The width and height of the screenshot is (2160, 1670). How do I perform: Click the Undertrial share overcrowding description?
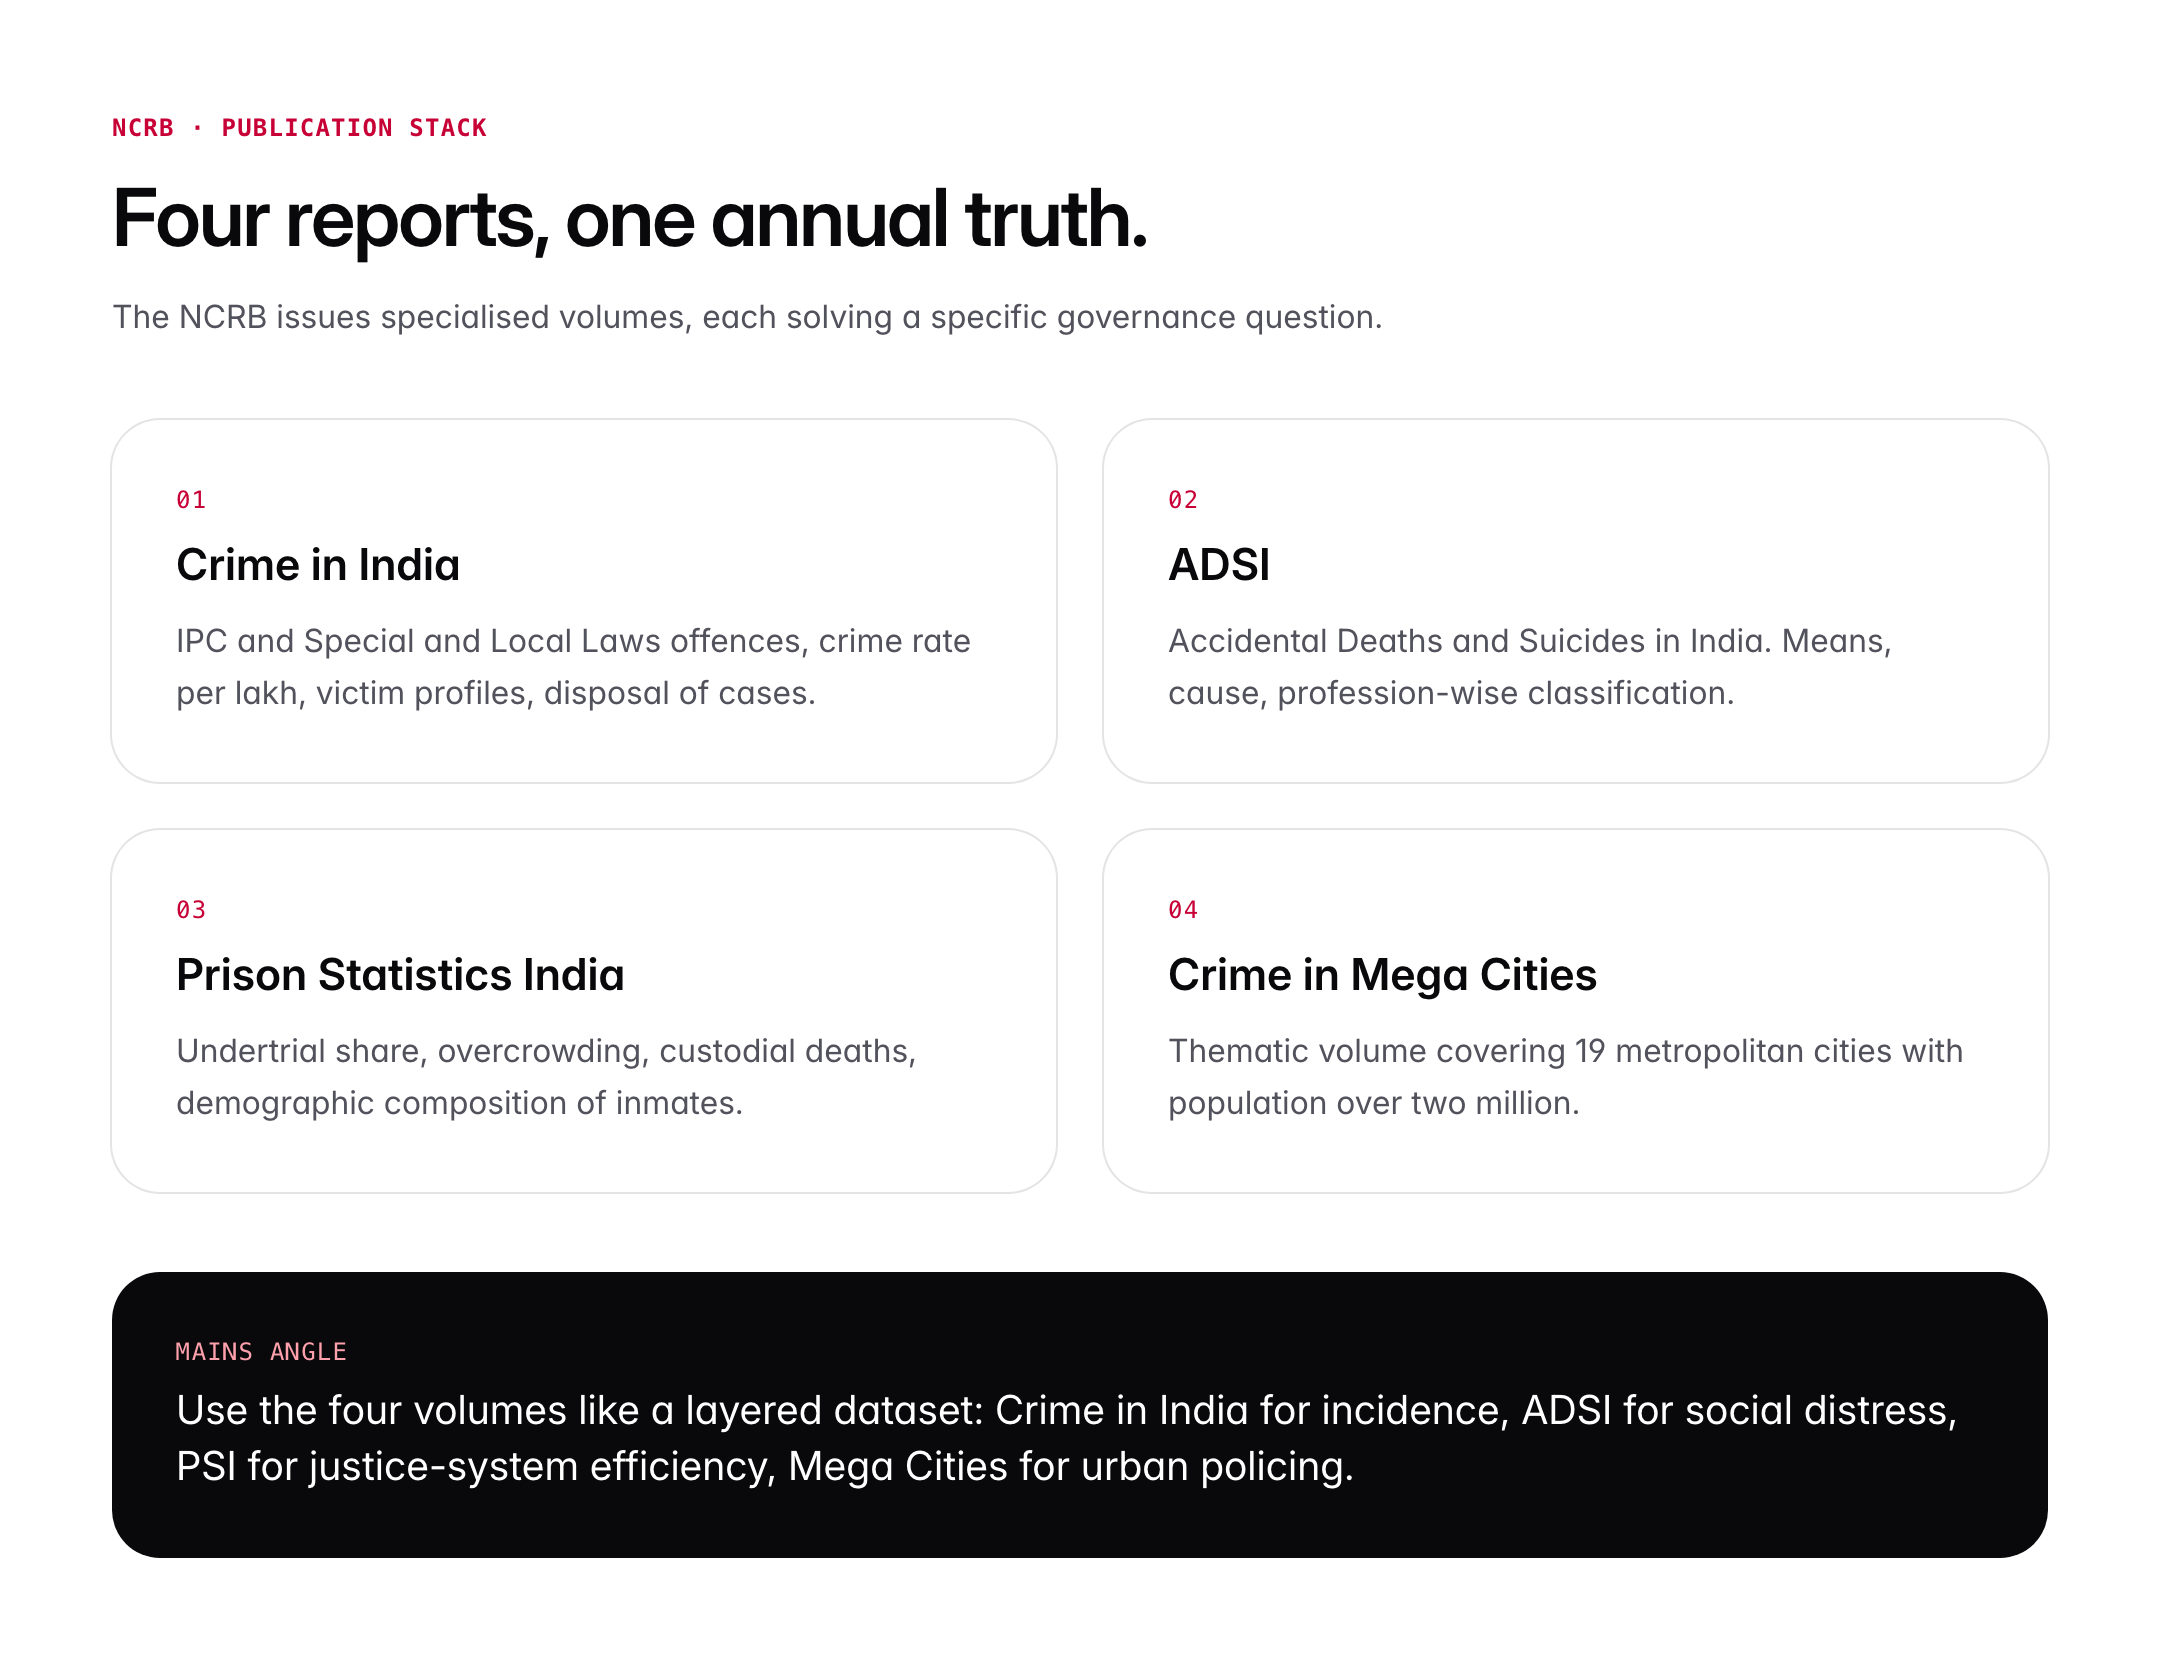point(546,1077)
